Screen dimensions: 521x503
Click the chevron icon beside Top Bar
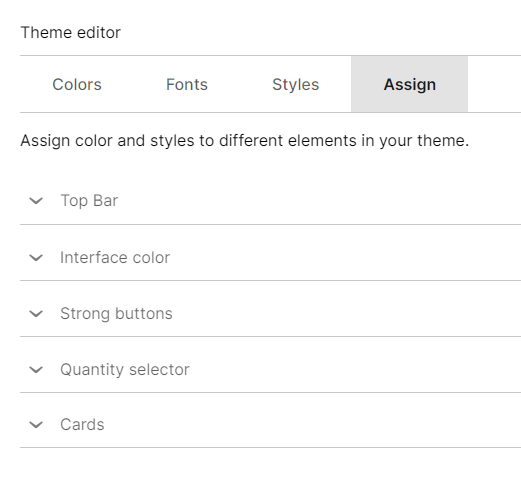coord(36,201)
